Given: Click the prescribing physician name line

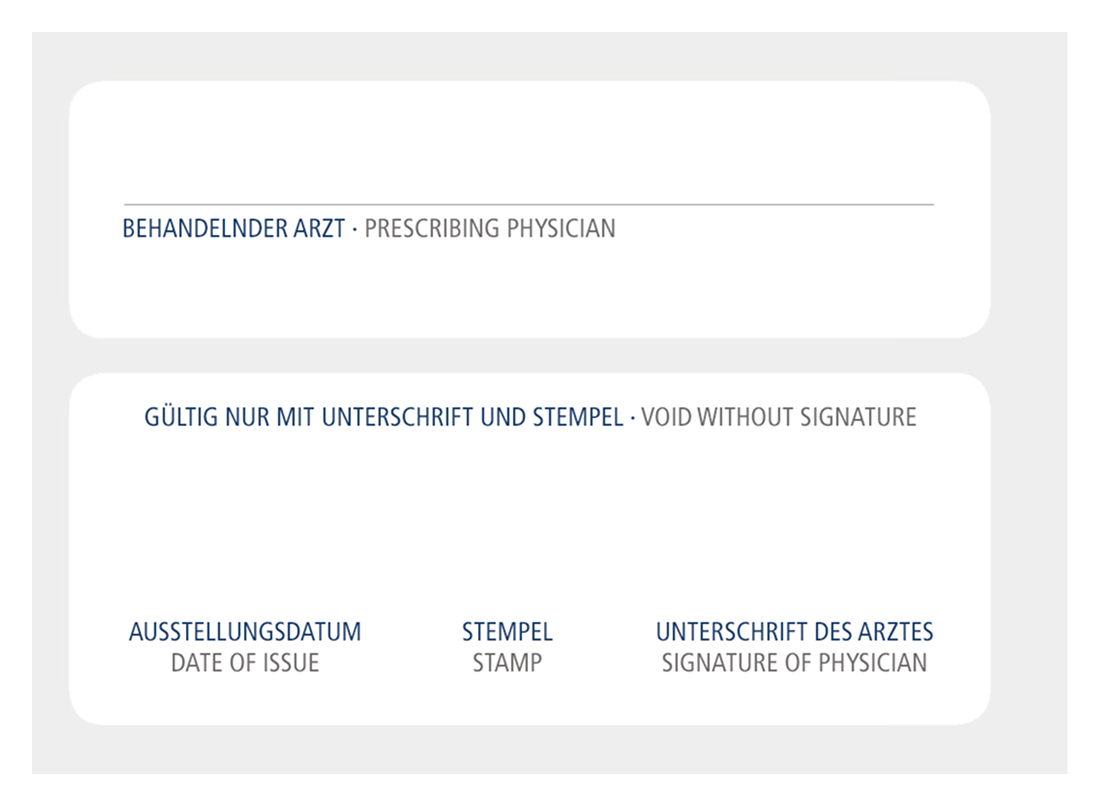Looking at the screenshot, I should (x=528, y=204).
